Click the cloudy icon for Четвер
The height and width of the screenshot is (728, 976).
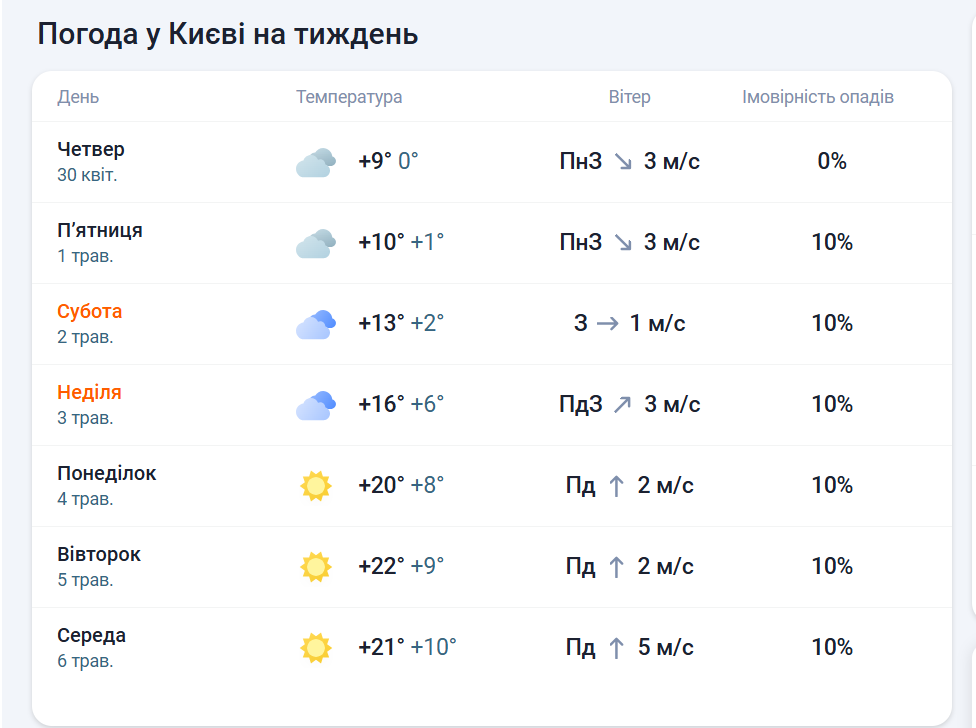pos(315,162)
